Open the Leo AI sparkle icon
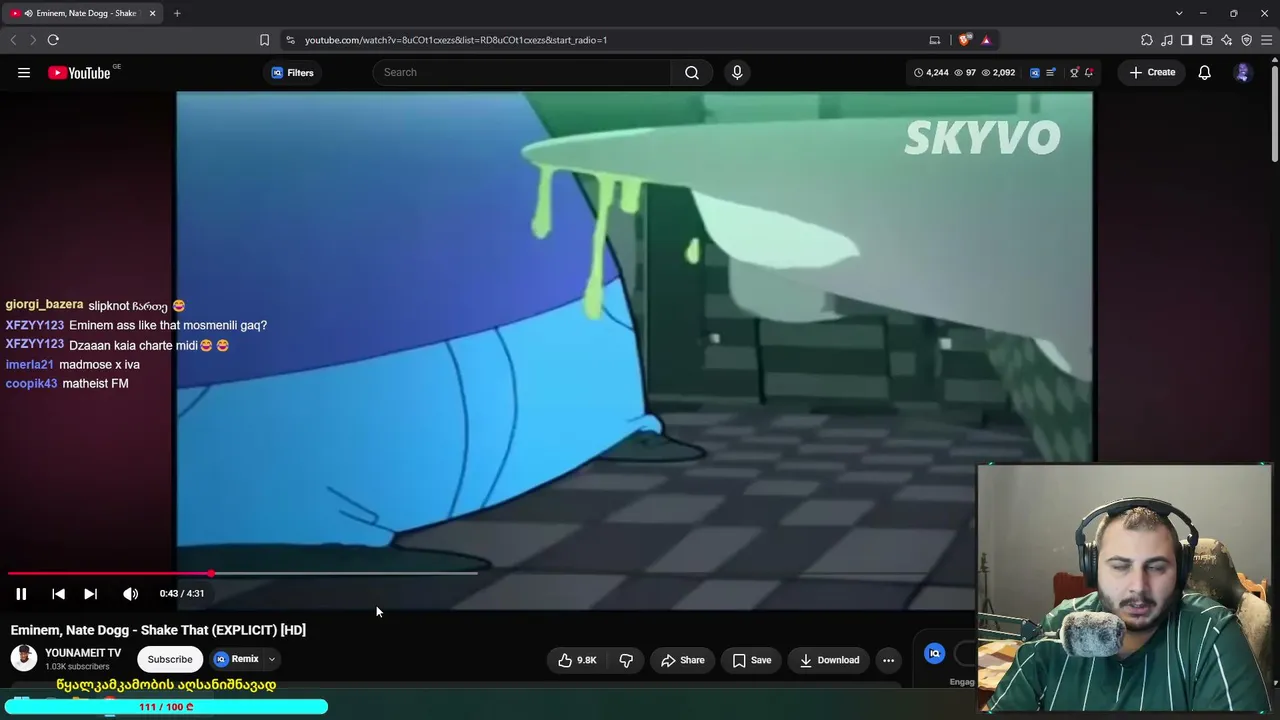 pos(1226,40)
